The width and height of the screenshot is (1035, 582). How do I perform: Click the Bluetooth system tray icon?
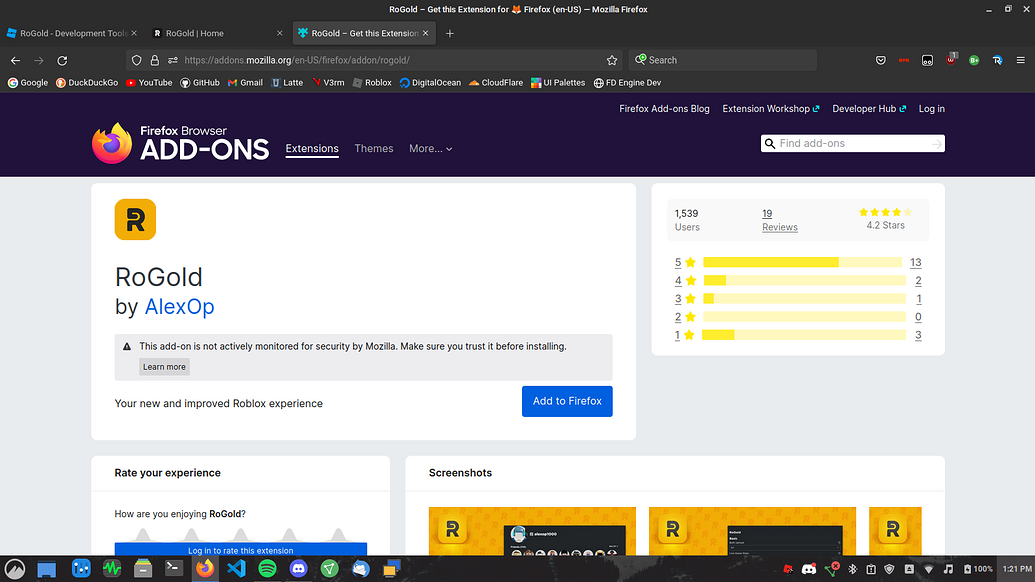tap(852, 569)
